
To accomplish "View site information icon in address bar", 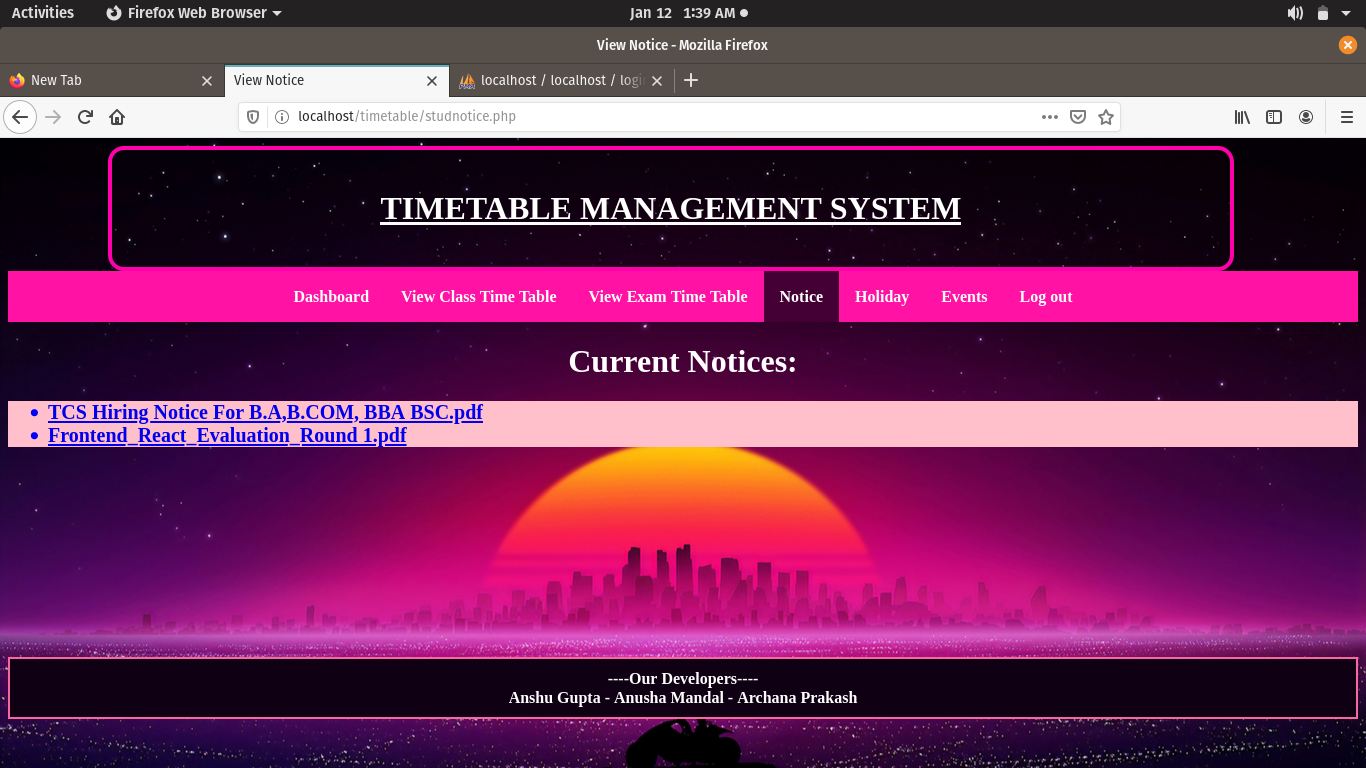I will click(282, 117).
